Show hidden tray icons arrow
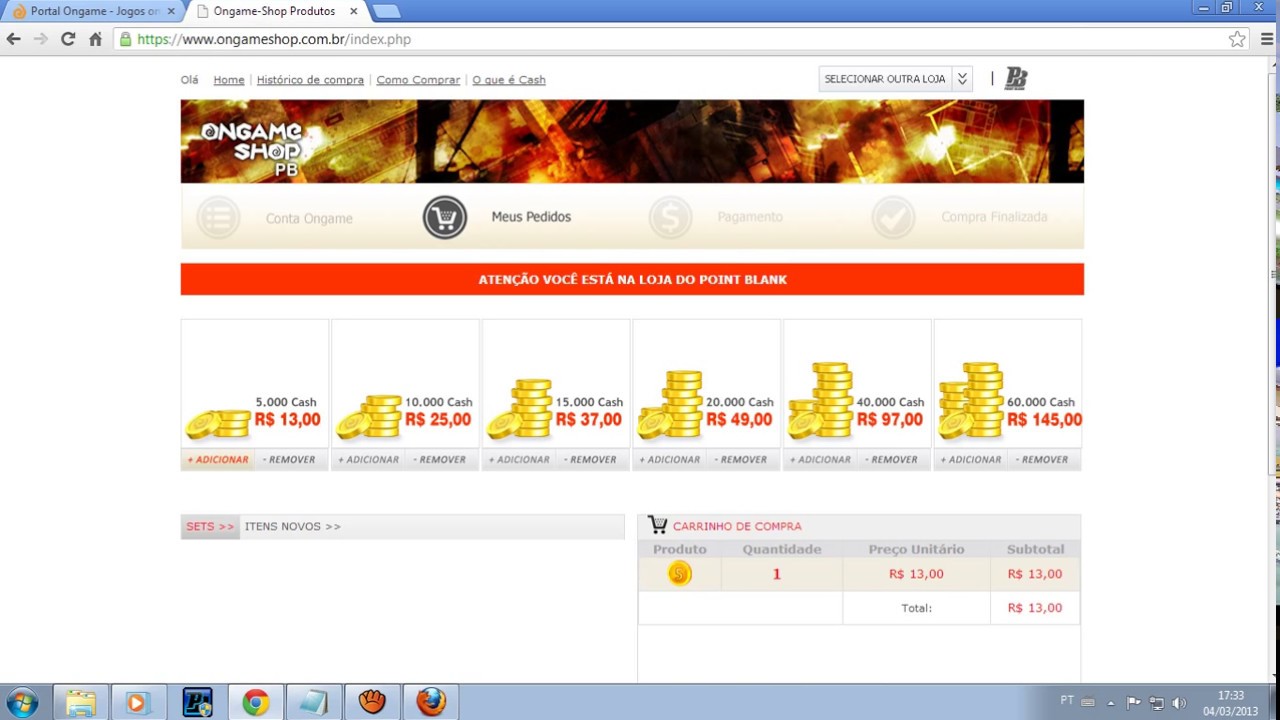This screenshot has height=720, width=1280. tap(1111, 703)
